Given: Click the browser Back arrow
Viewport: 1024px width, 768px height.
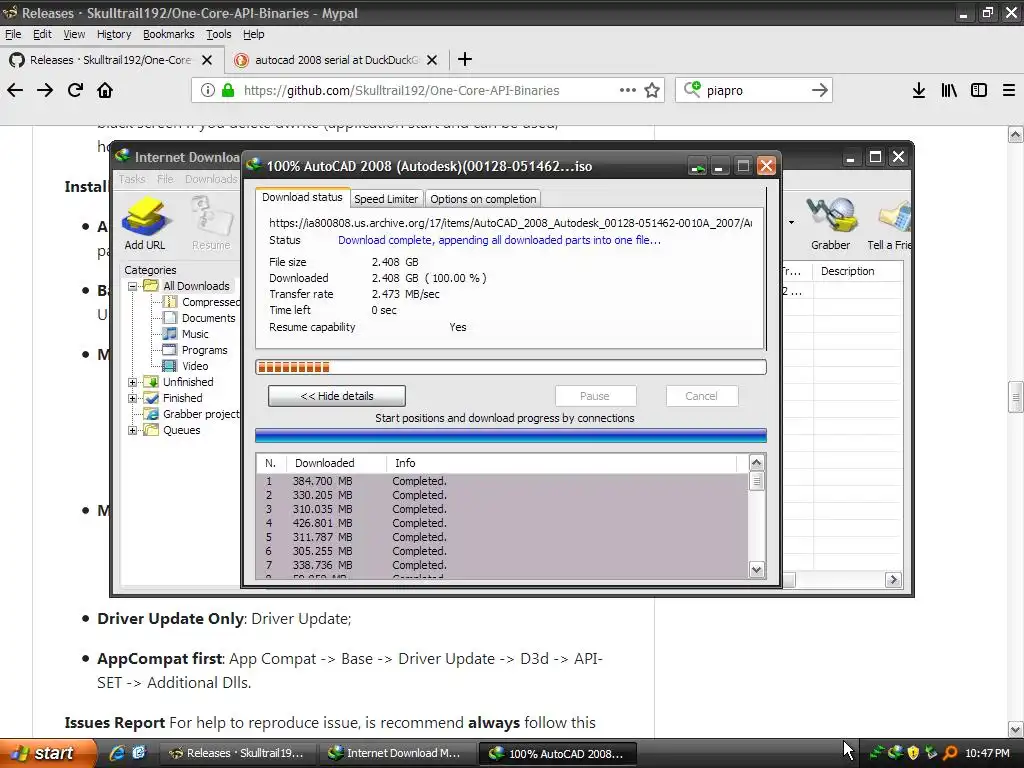Looking at the screenshot, I should (15, 90).
